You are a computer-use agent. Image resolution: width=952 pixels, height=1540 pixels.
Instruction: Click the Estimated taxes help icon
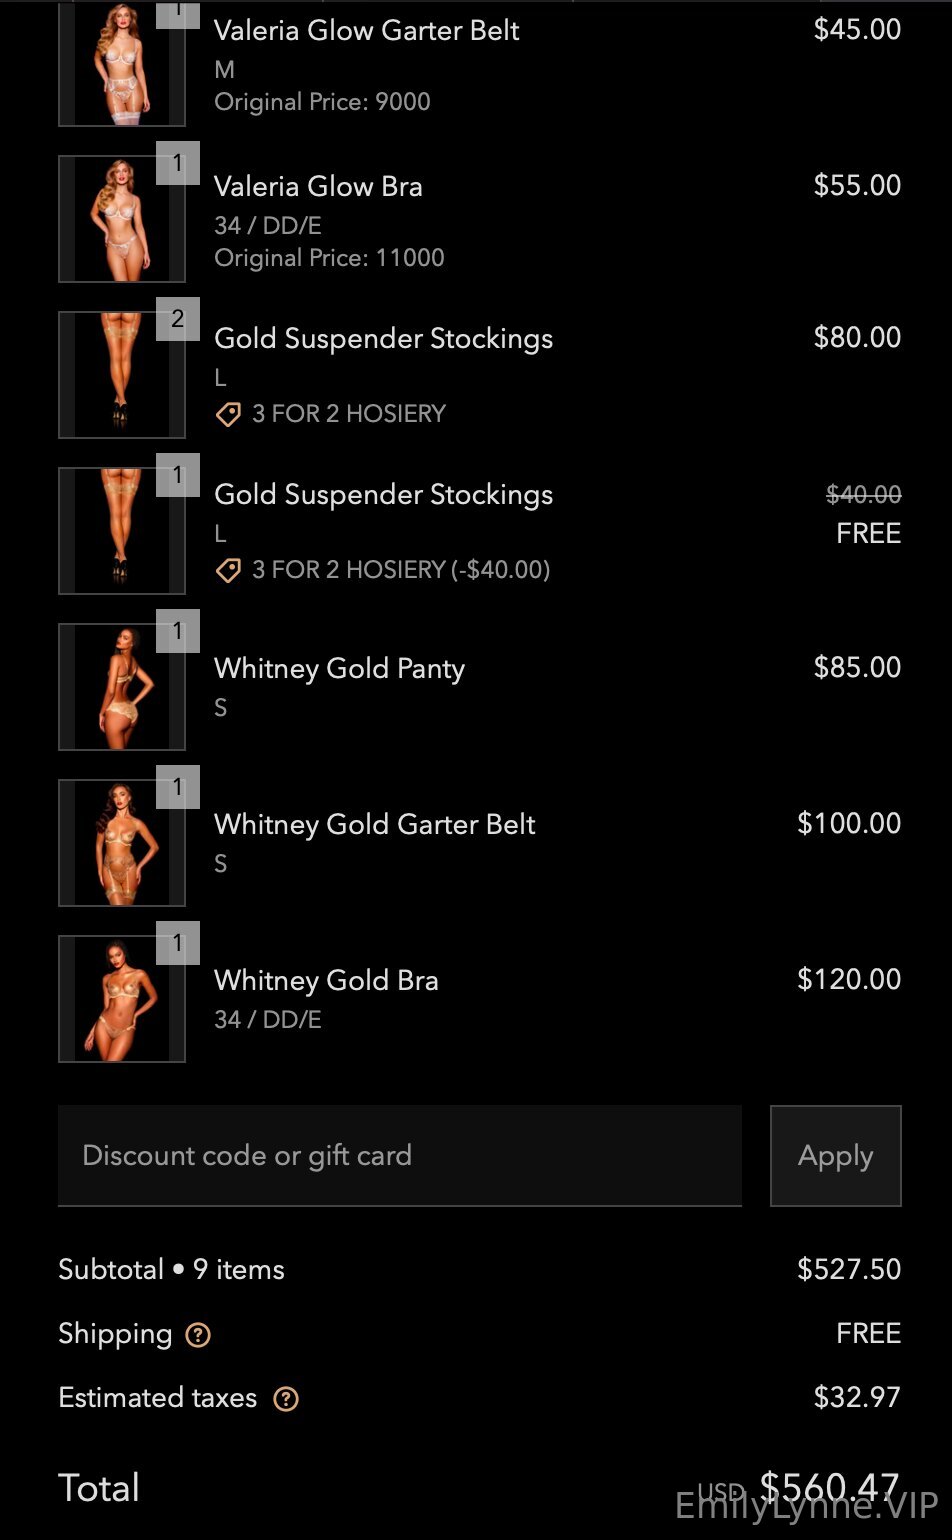click(x=286, y=1398)
